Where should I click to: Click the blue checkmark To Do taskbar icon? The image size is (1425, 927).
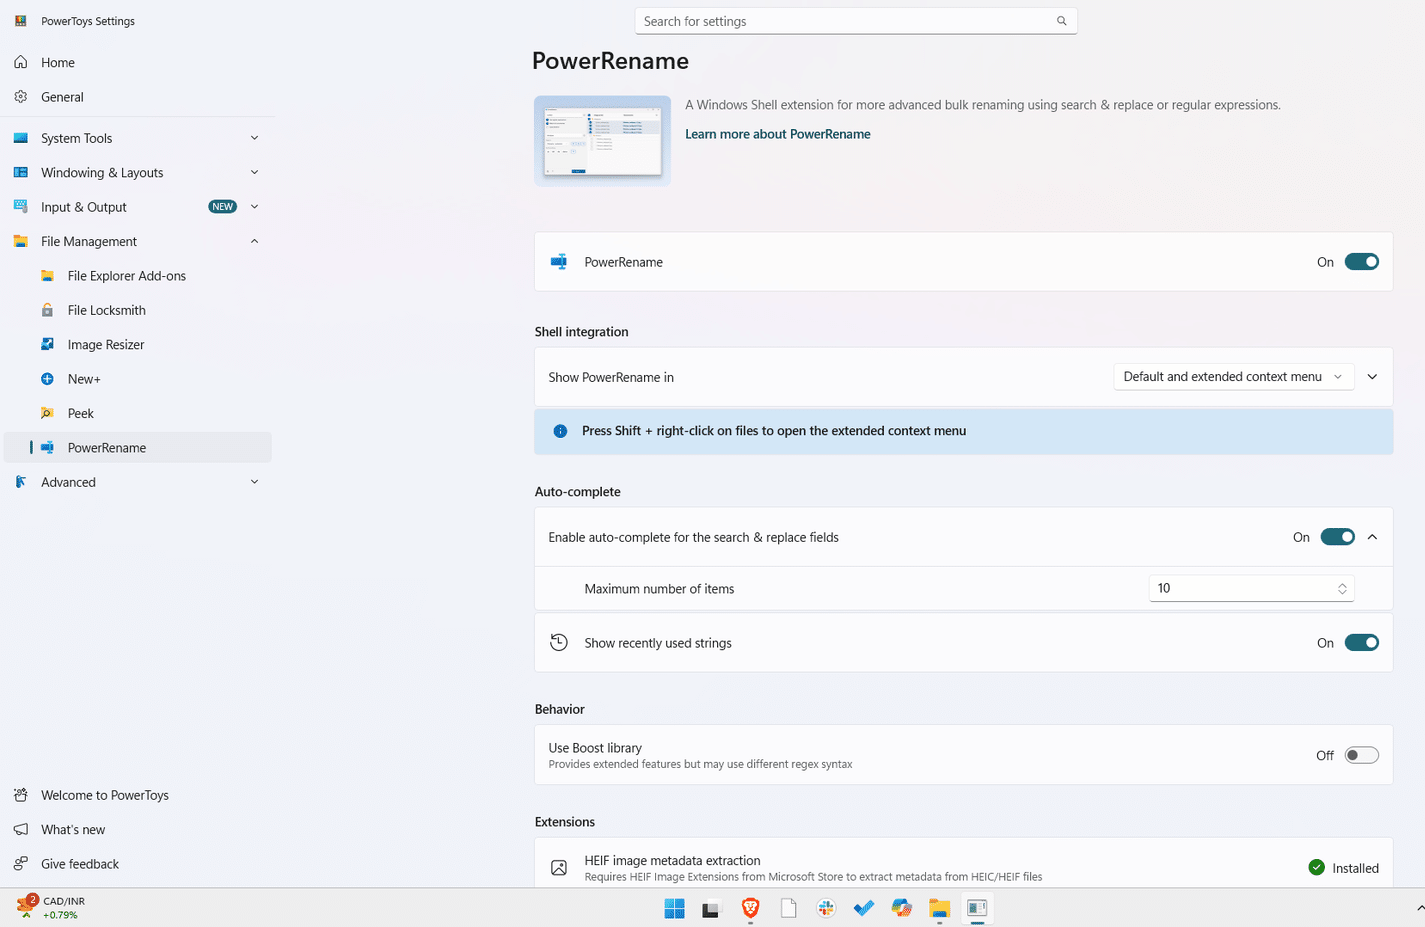(x=864, y=908)
